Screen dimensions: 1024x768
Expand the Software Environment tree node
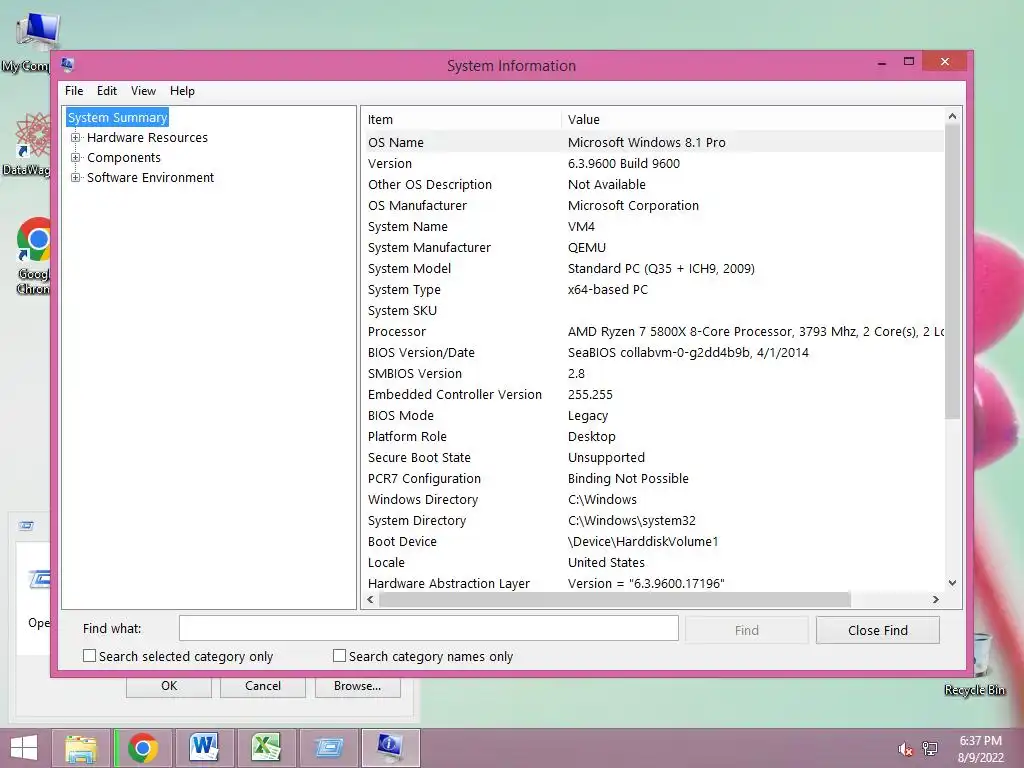pos(76,178)
